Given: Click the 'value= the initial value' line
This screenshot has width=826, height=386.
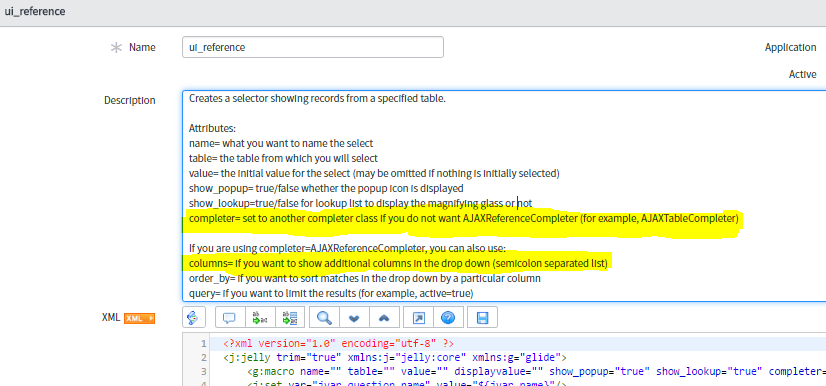Looking at the screenshot, I should pos(374,173).
